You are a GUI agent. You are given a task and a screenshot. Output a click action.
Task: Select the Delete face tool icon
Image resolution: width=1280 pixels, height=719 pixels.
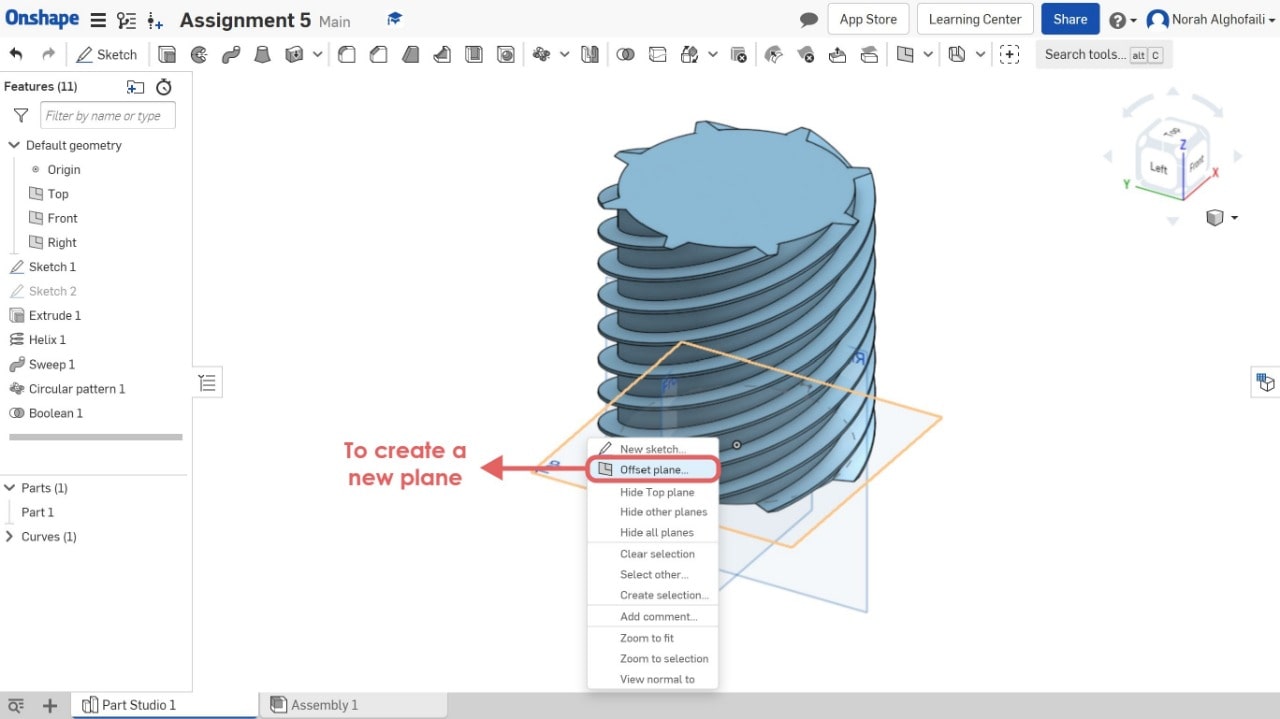805,55
